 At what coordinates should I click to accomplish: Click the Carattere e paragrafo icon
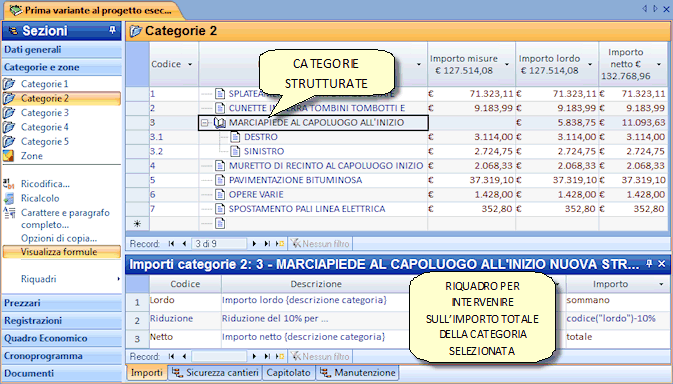(9, 212)
